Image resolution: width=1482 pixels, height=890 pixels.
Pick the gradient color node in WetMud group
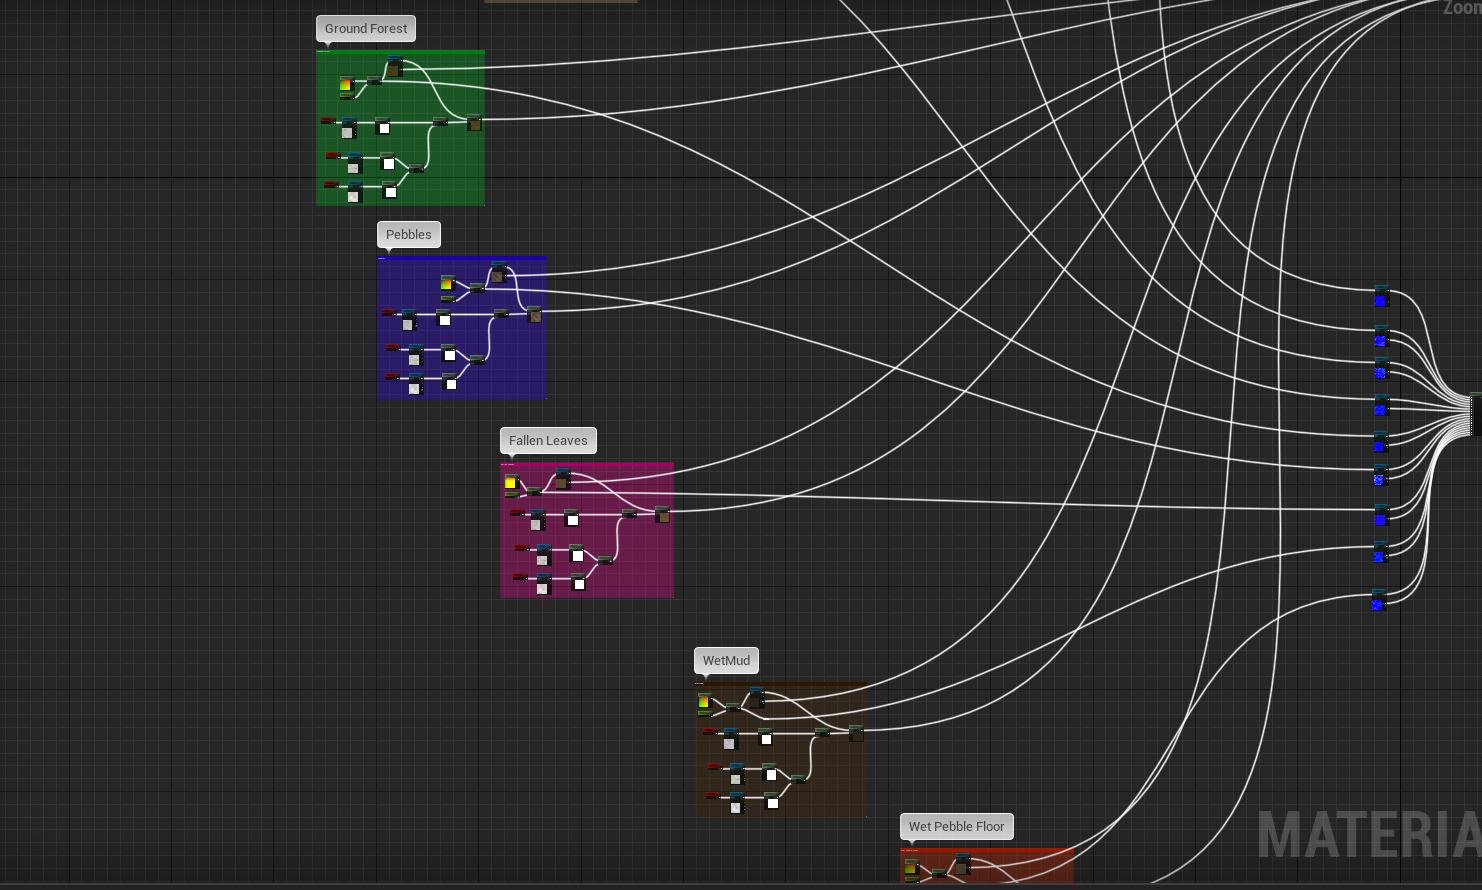point(704,702)
